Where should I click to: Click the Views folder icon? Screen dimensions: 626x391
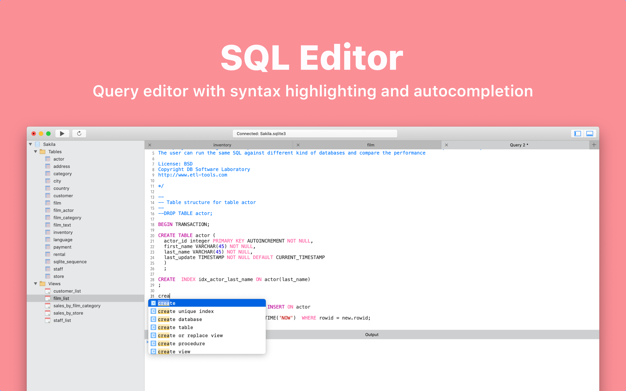[42, 284]
